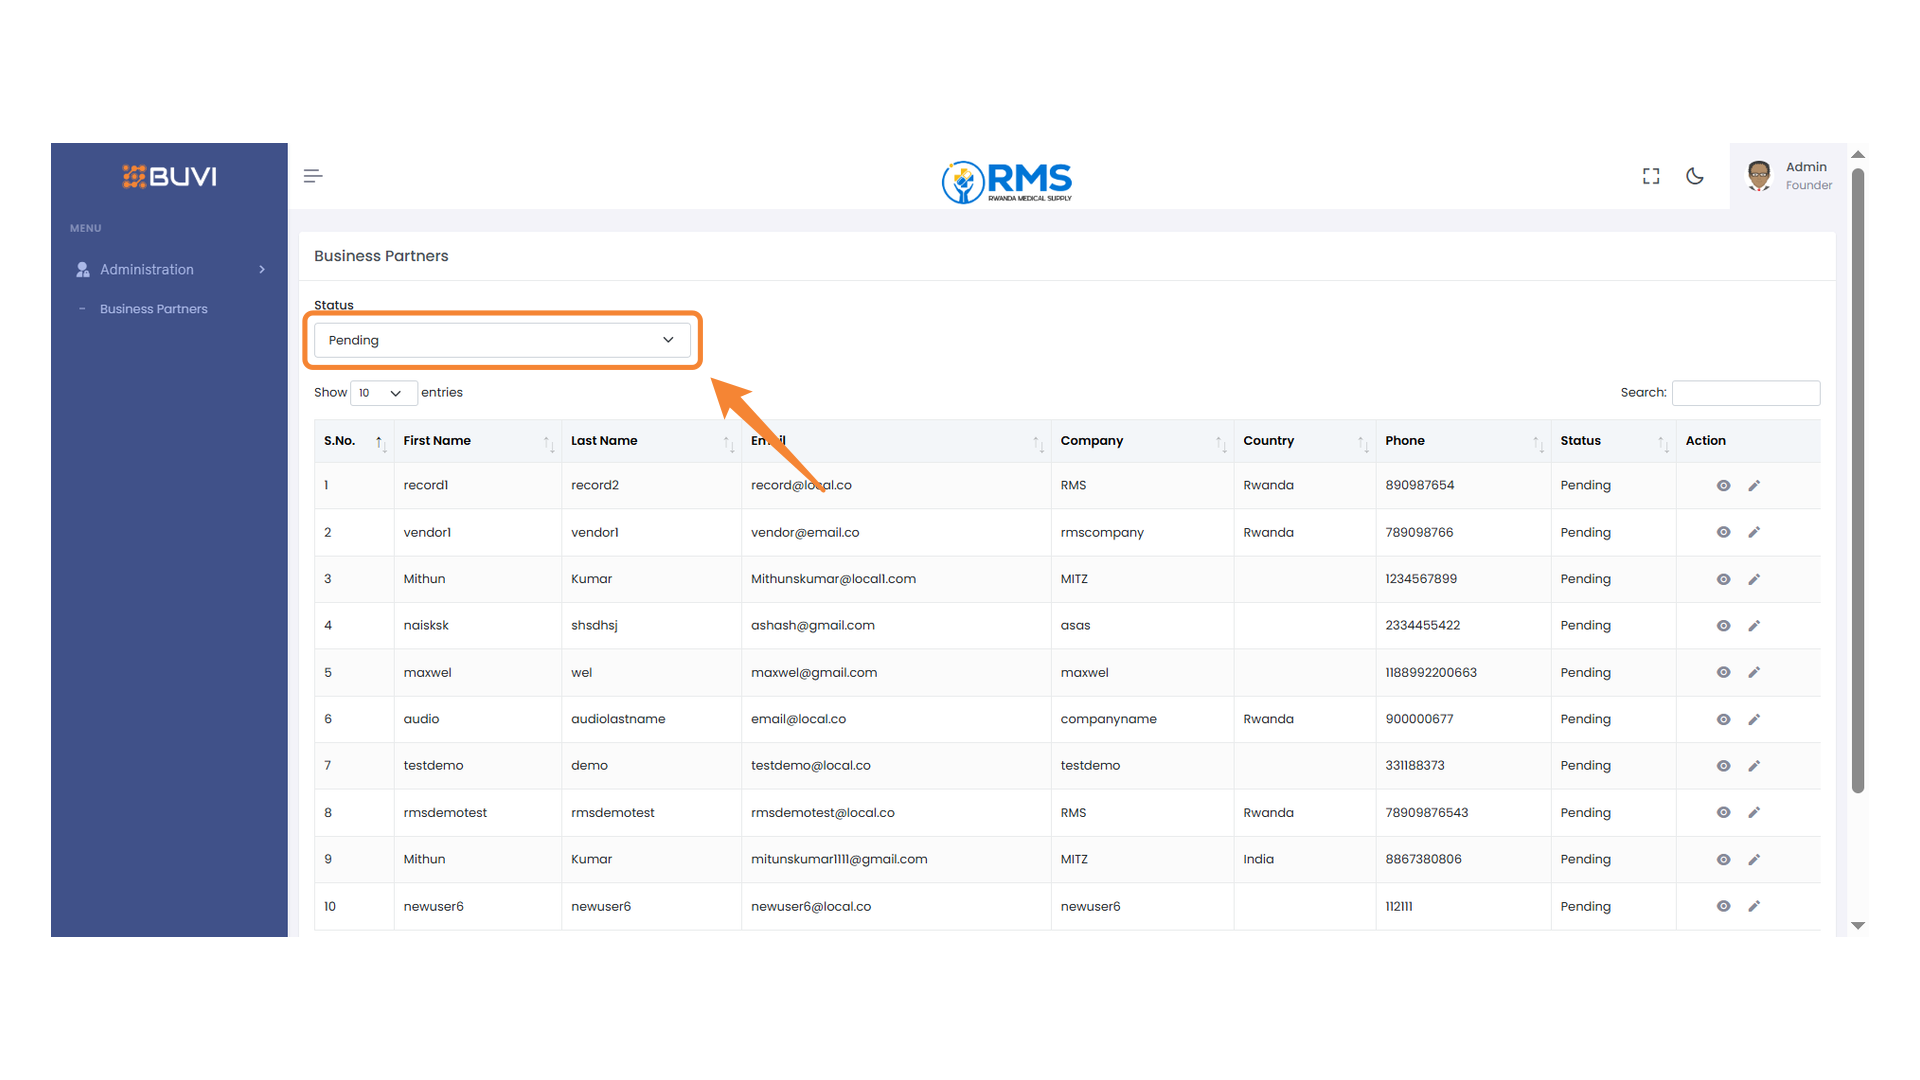
Task: View details of vendor1 using the eye icon
Action: (x=1723, y=532)
